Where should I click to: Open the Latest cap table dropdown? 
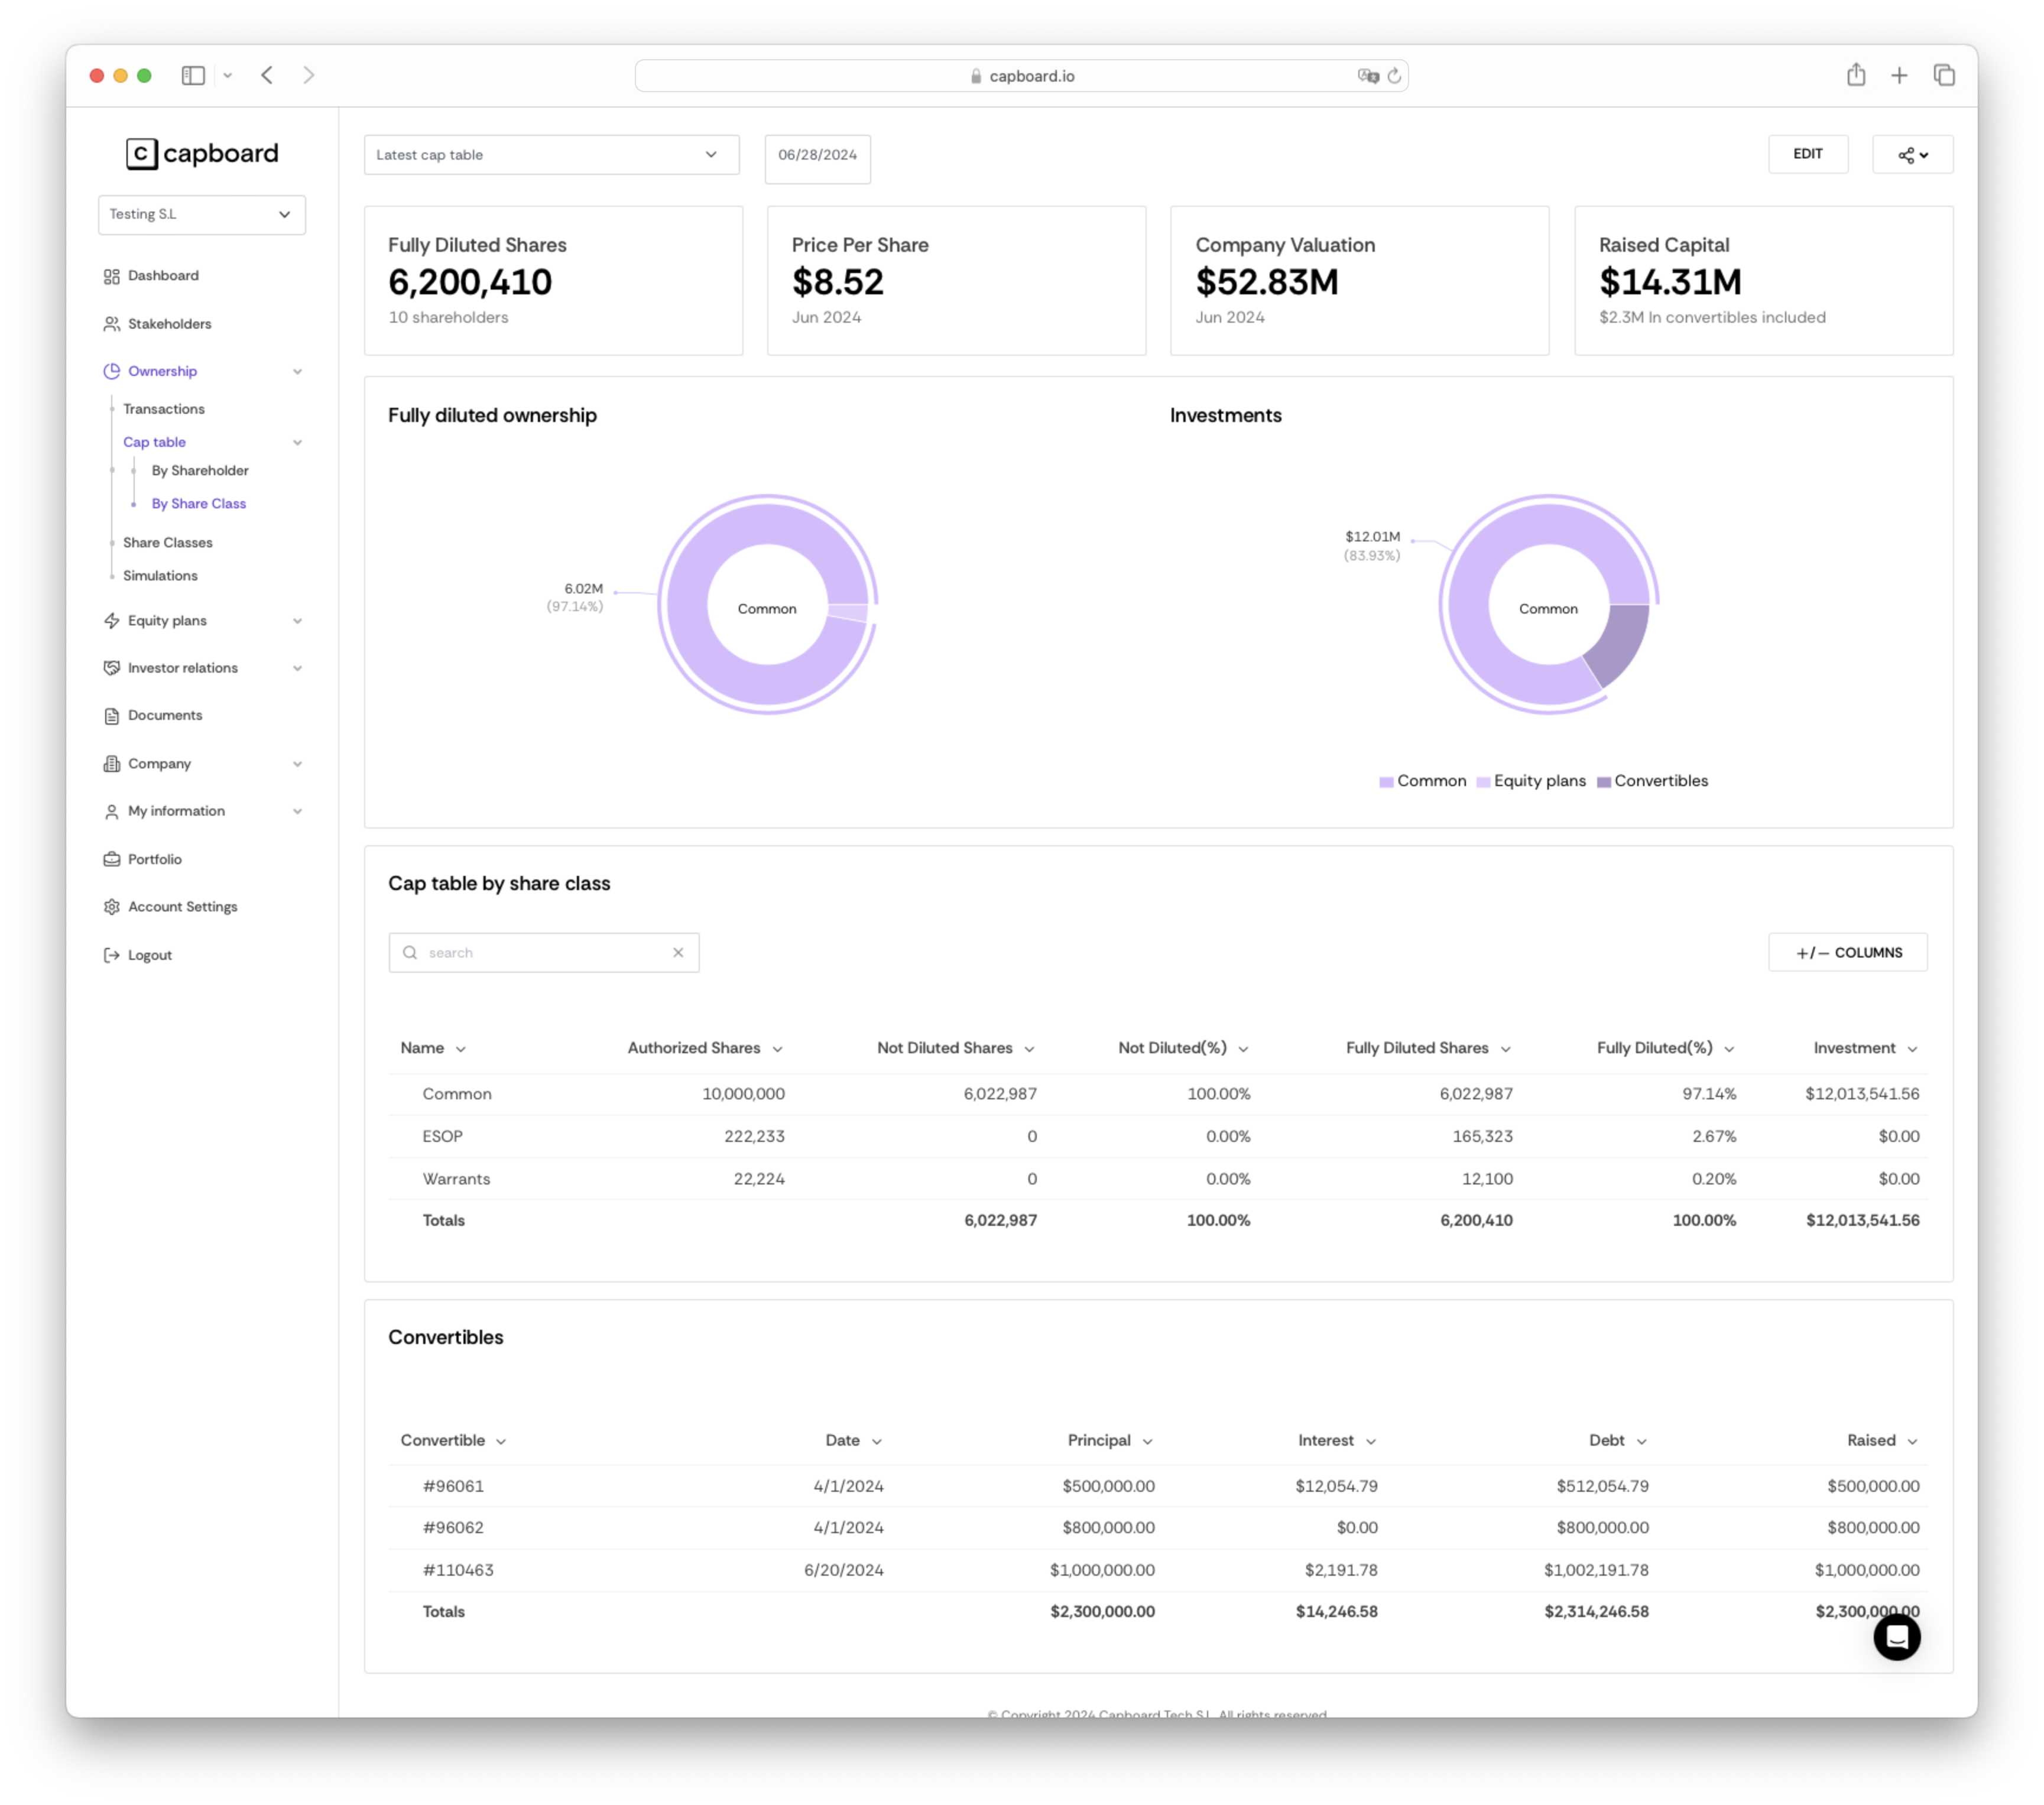[x=551, y=154]
